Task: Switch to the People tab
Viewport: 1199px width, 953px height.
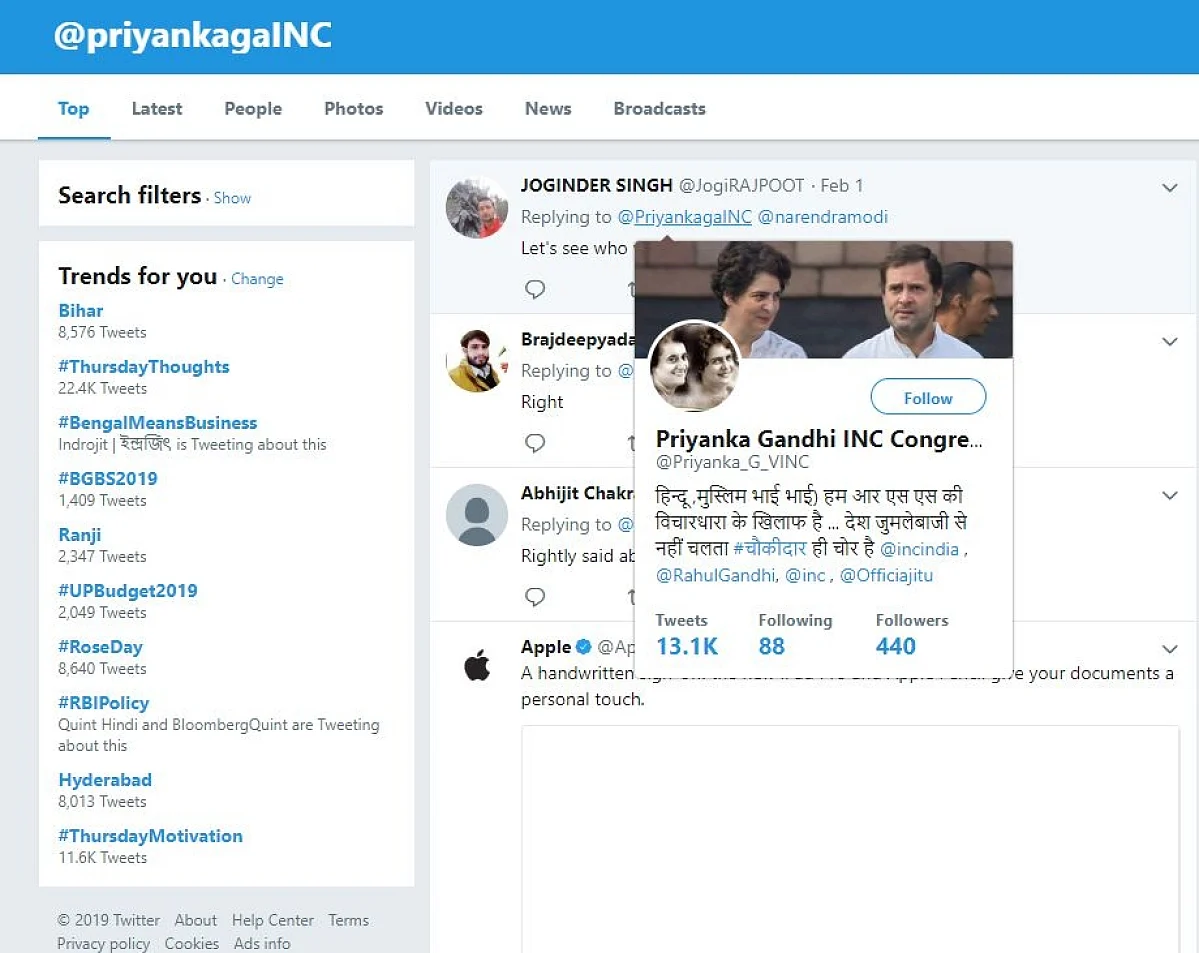Action: pos(253,109)
